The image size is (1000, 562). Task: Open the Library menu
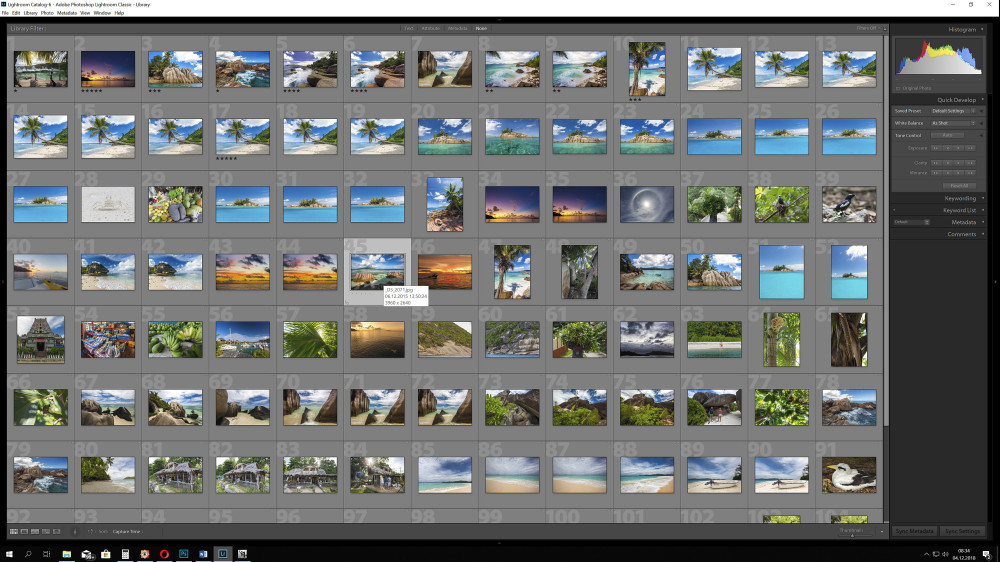[x=31, y=13]
